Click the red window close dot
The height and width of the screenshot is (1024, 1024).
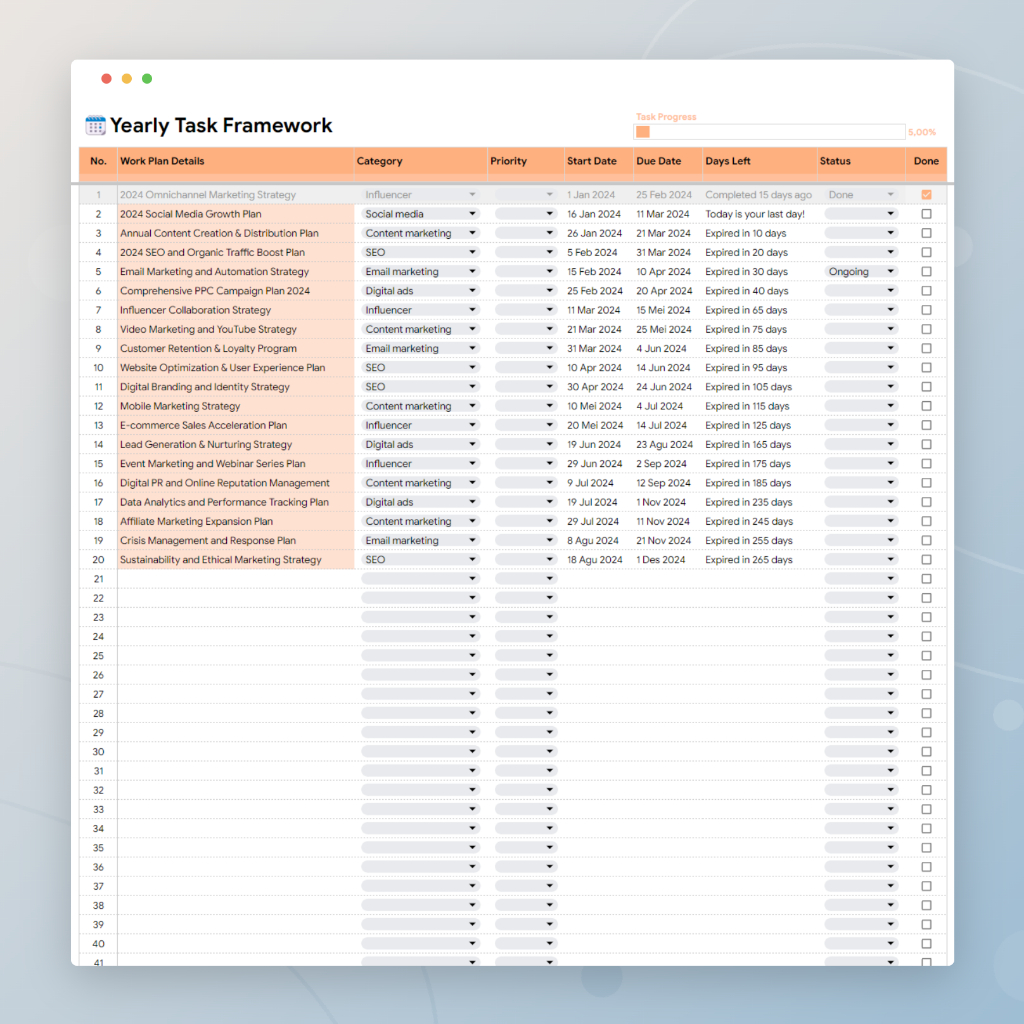pyautogui.click(x=107, y=79)
